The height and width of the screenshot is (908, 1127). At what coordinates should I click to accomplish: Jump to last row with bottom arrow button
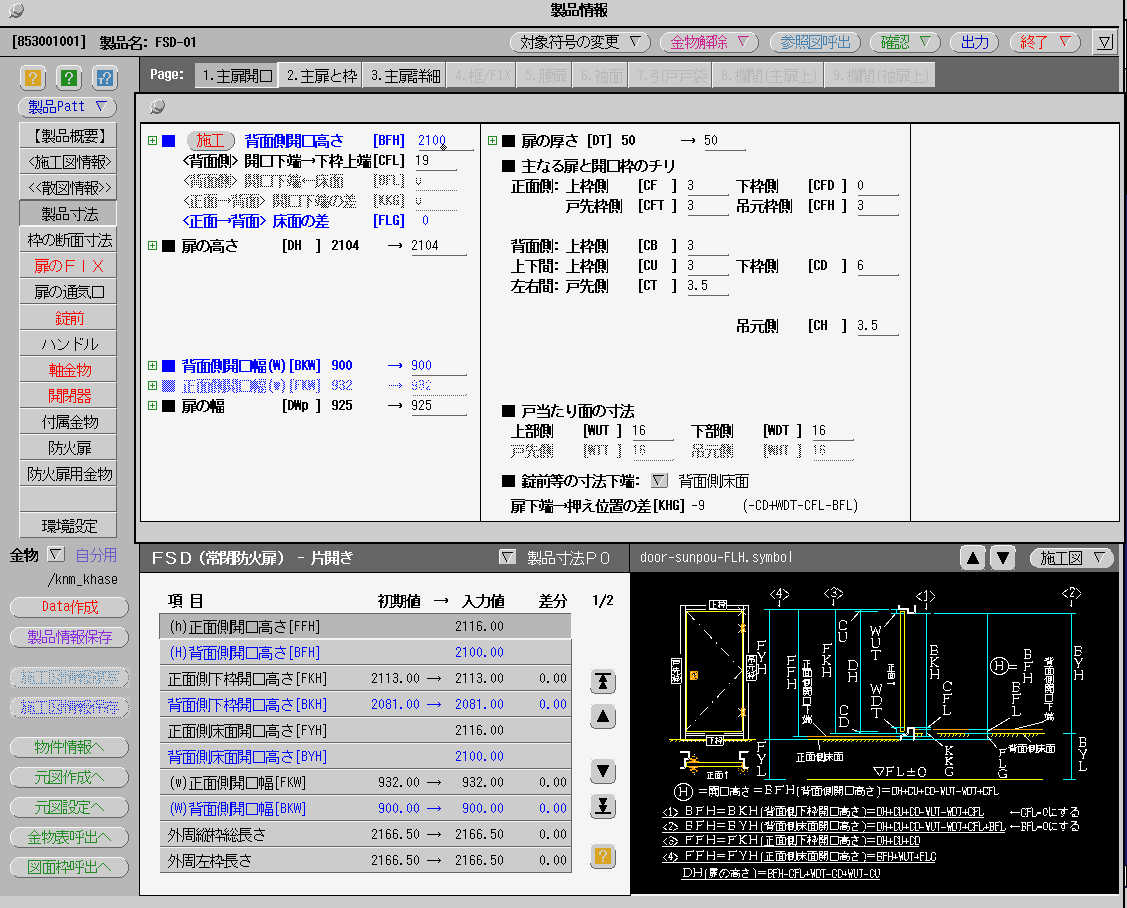(x=602, y=806)
